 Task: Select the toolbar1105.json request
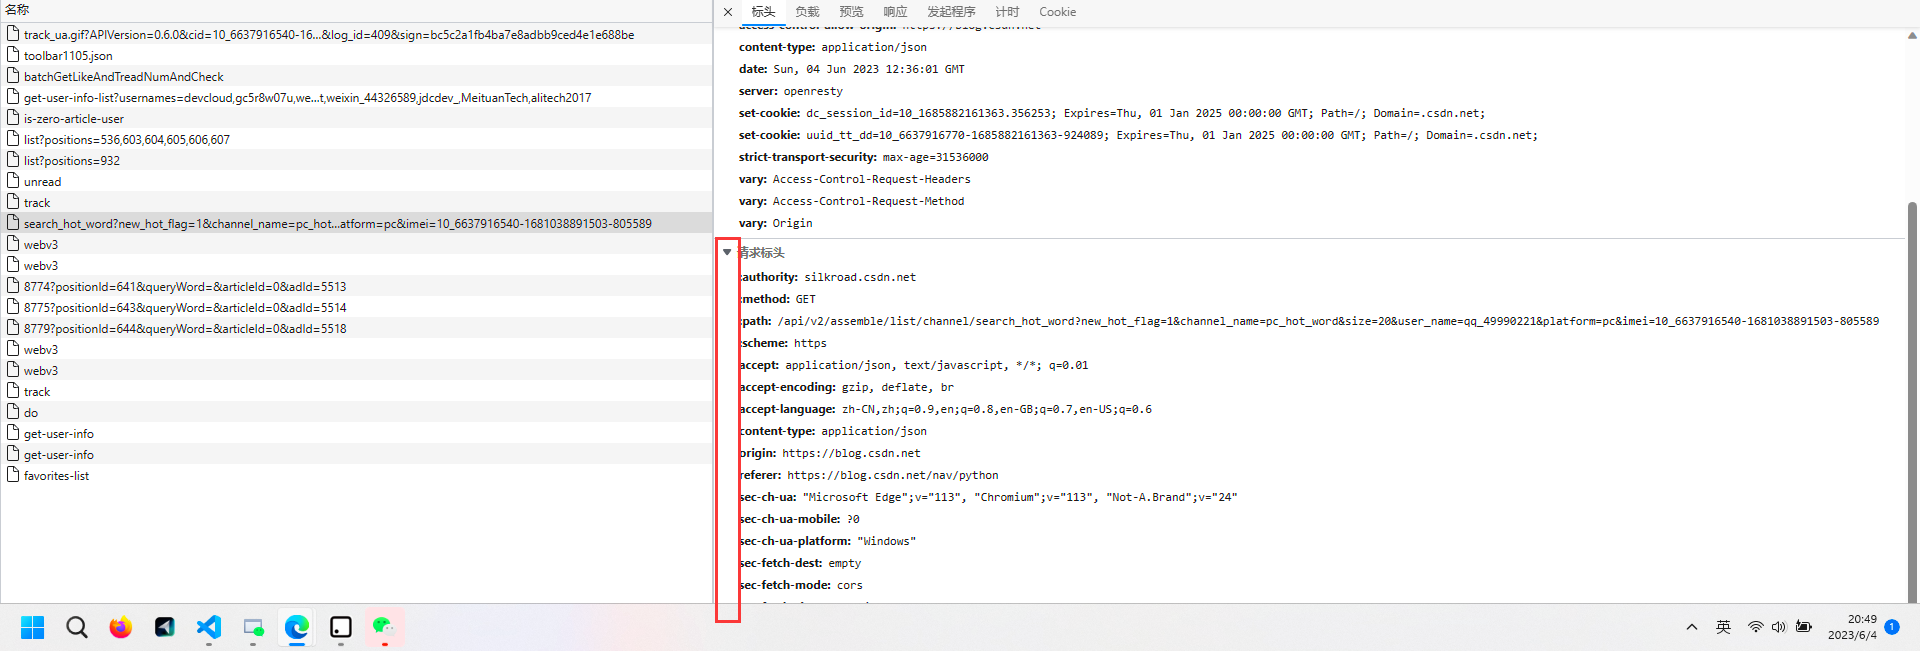(x=68, y=56)
